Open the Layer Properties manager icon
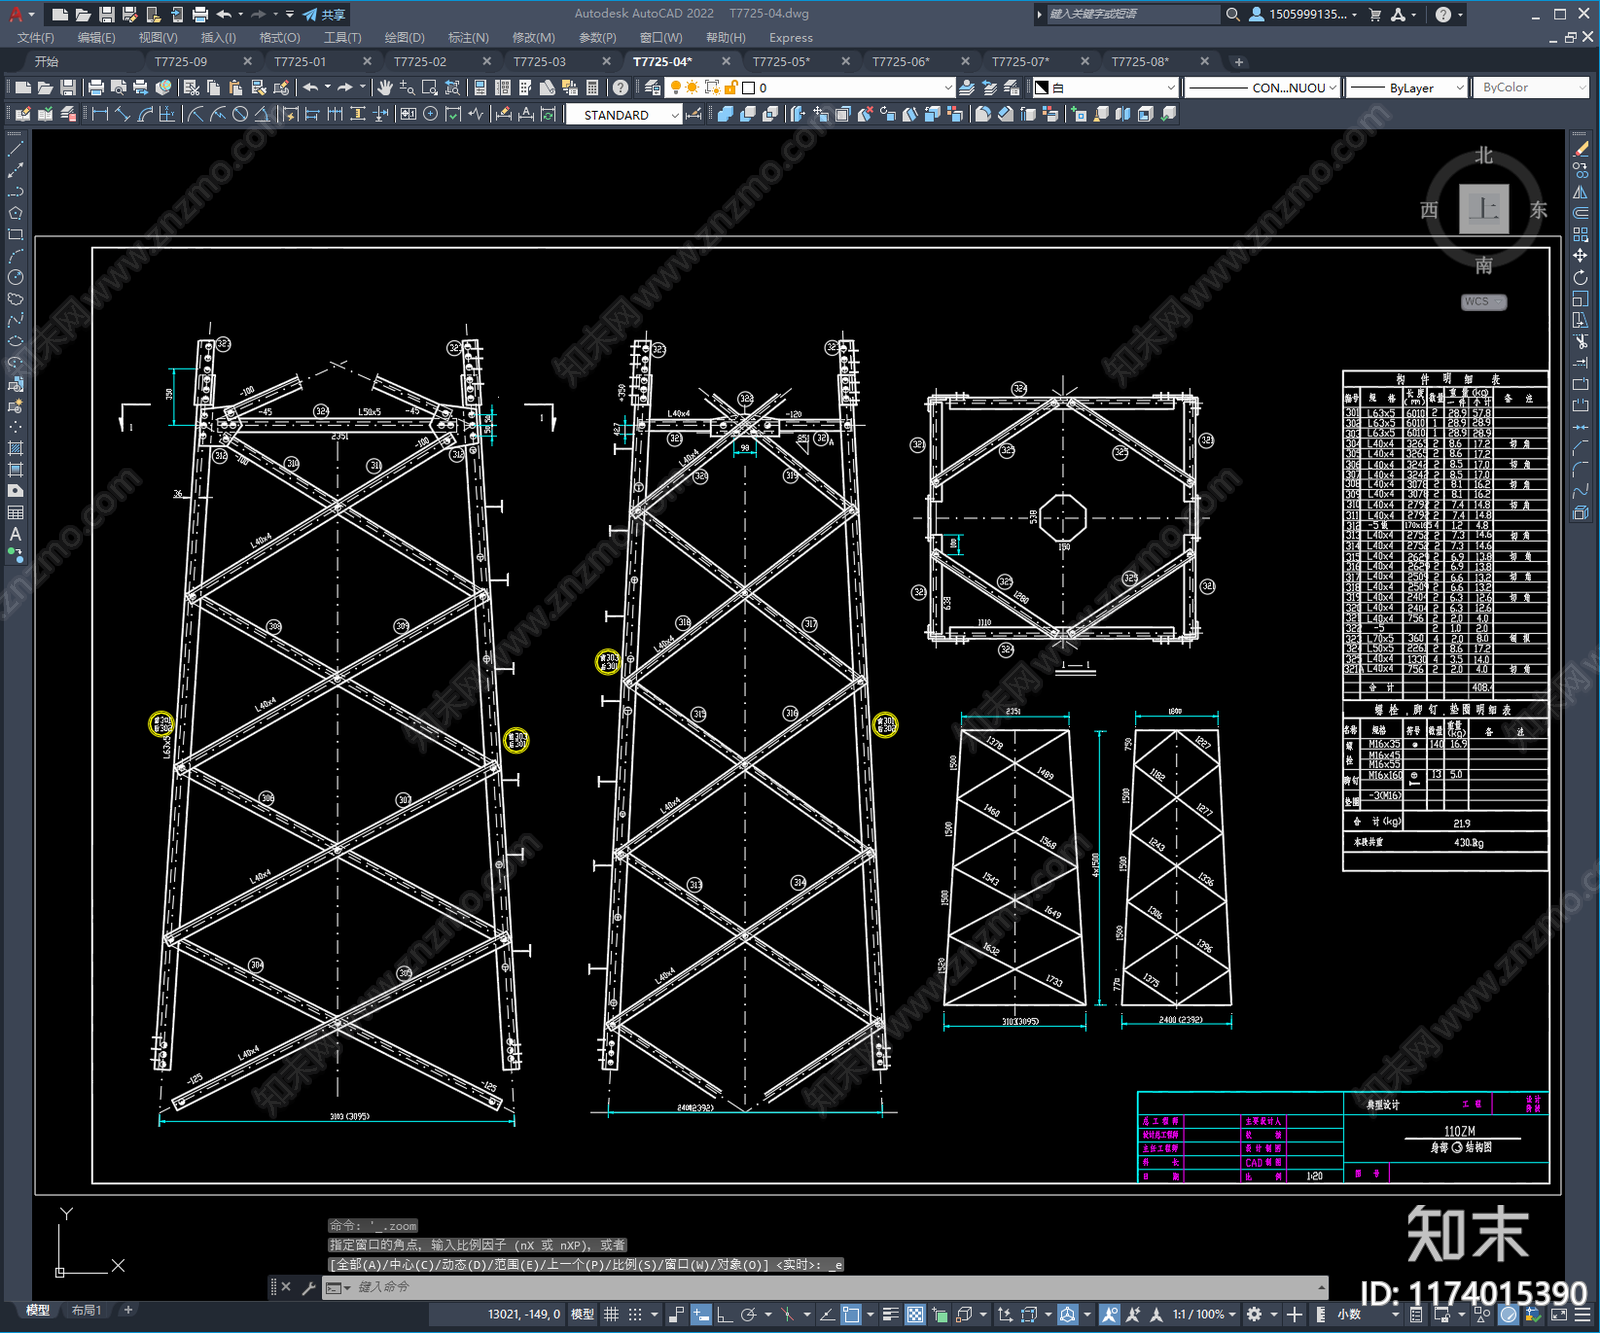 [x=654, y=88]
